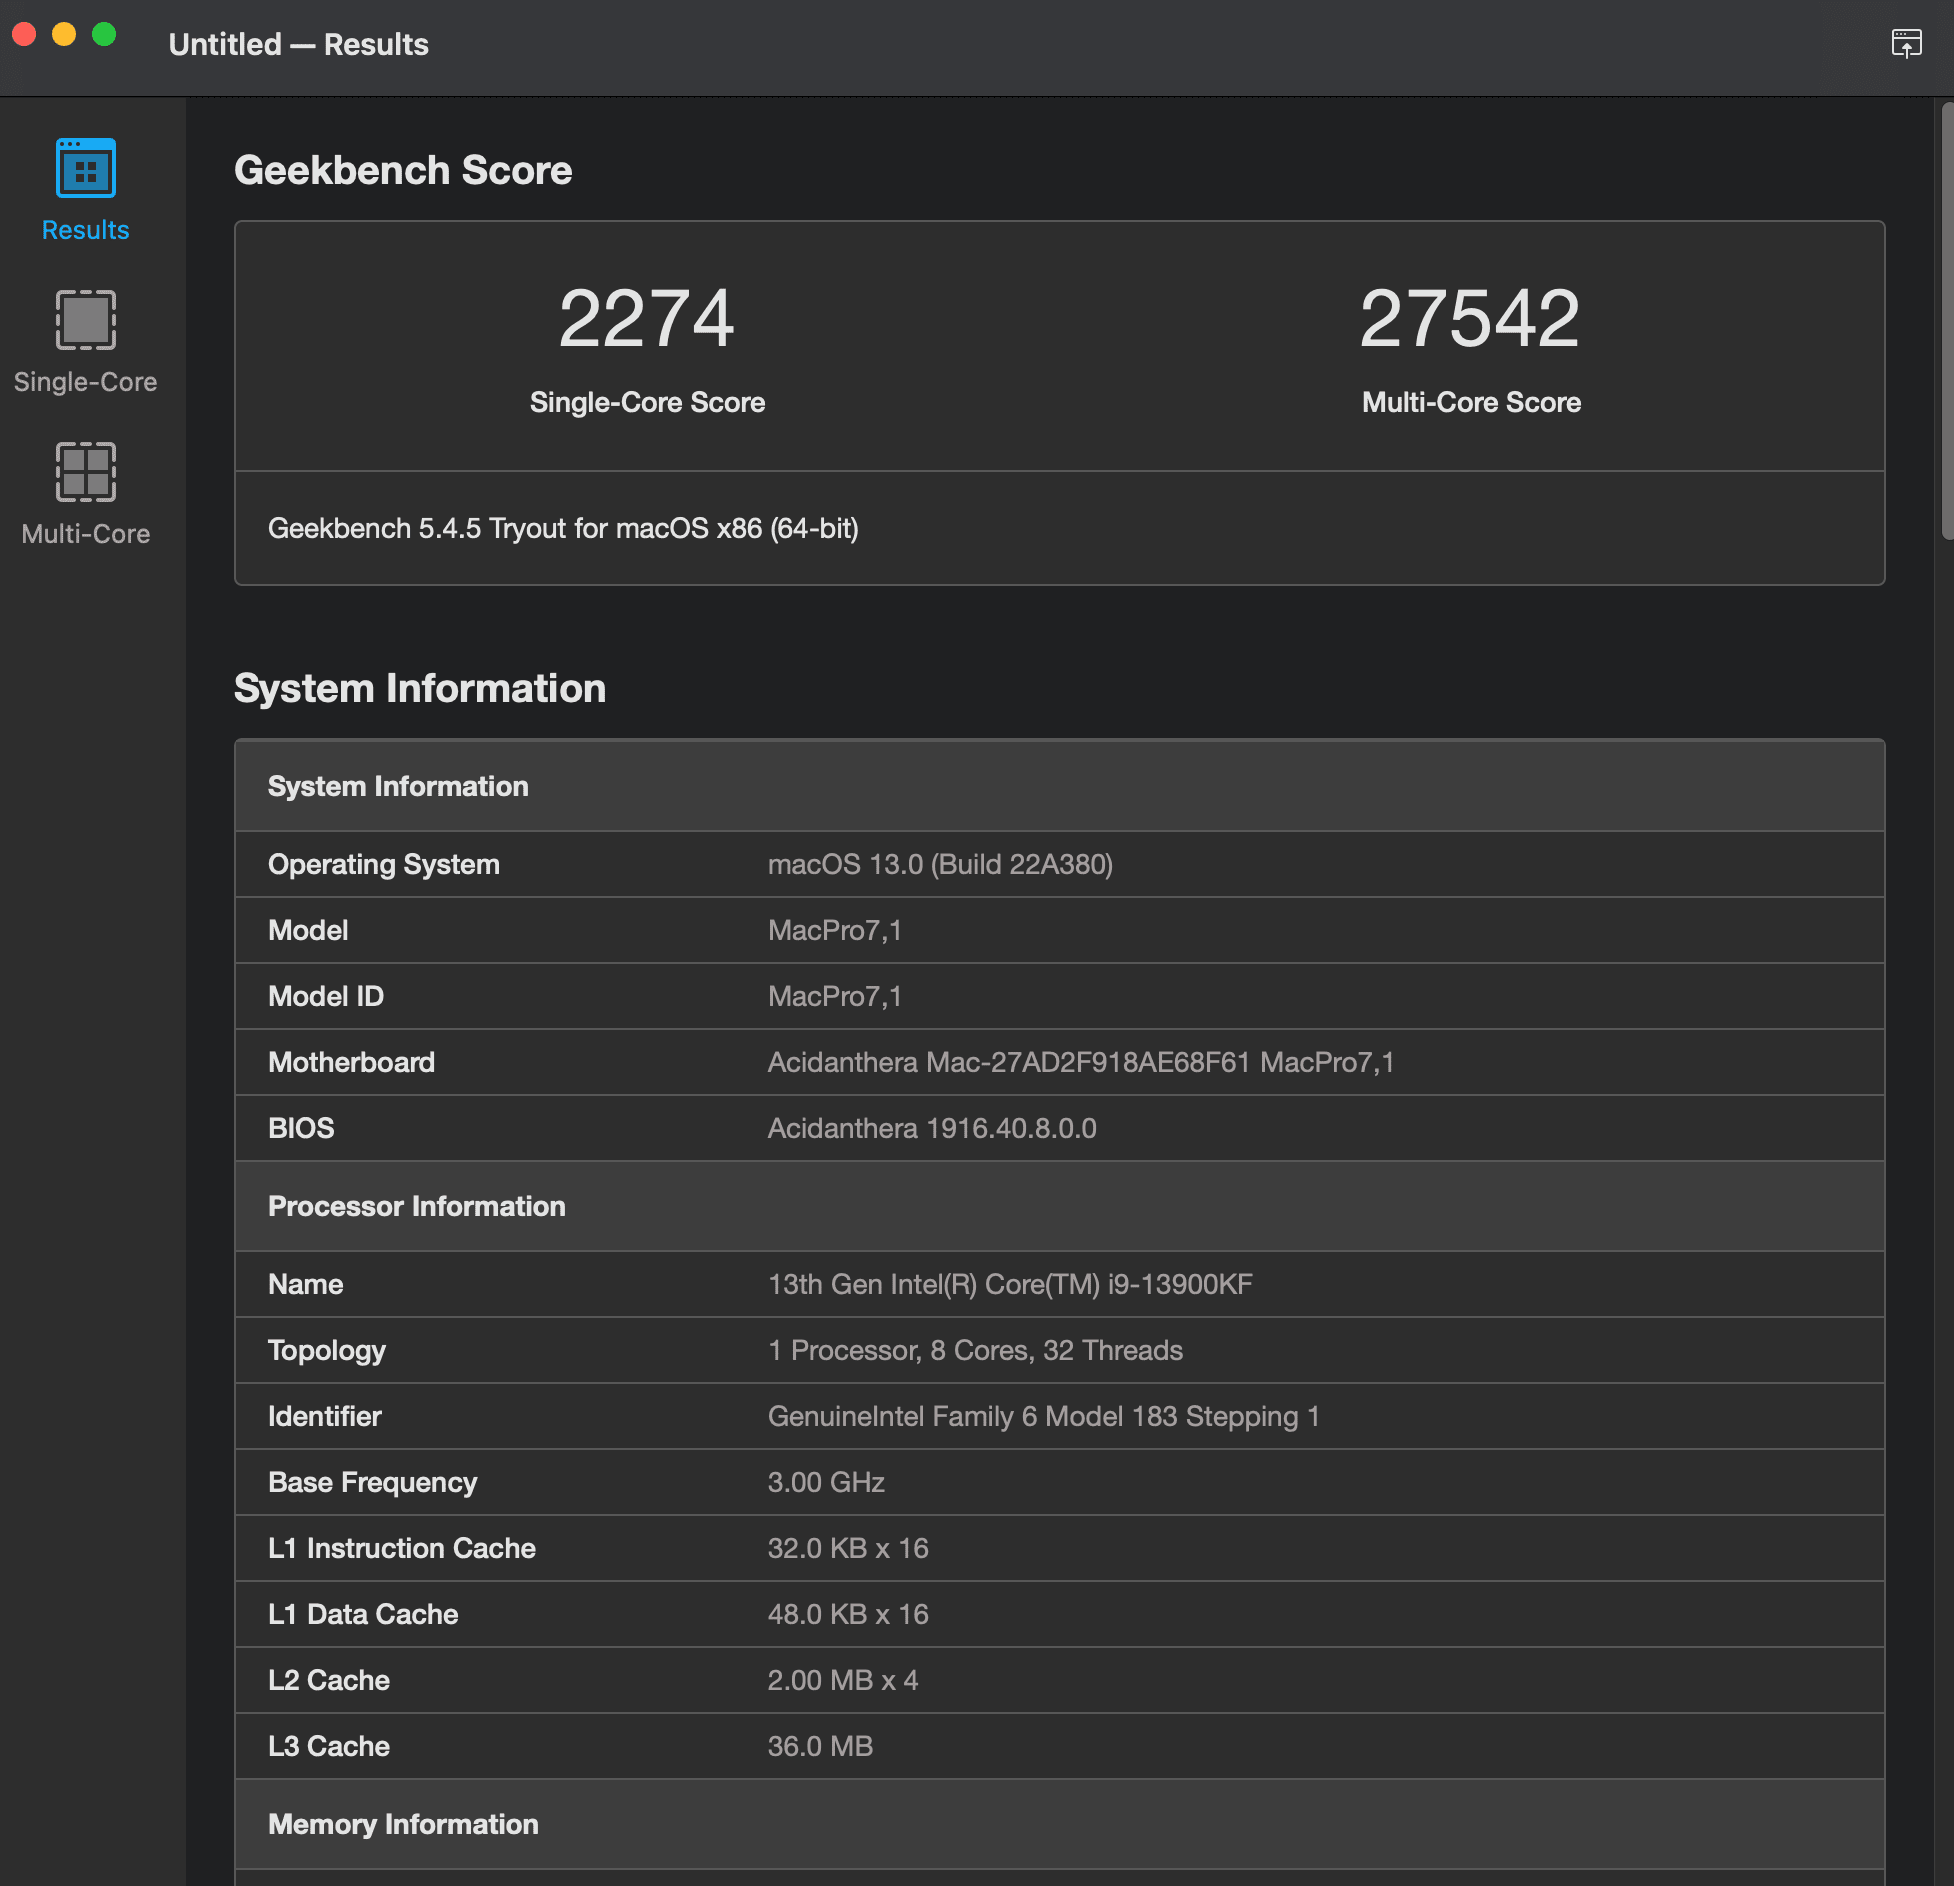1954x1886 pixels.
Task: Click the MacPro7,1 value in Model row
Action: point(835,930)
